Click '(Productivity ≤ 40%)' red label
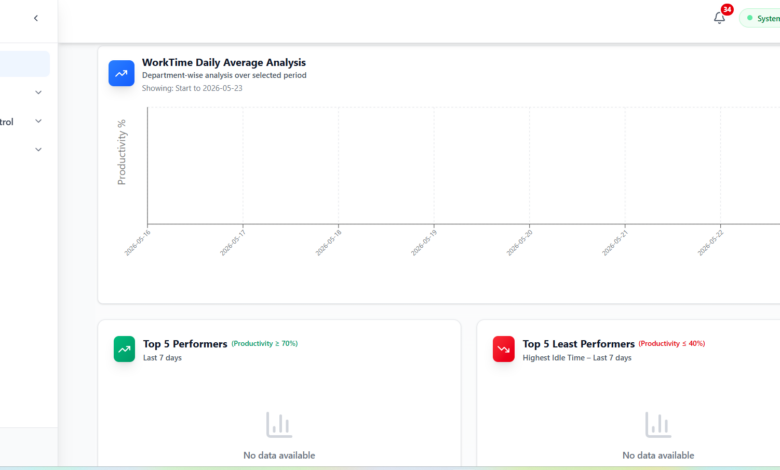Viewport: 780px width, 470px height. point(672,344)
